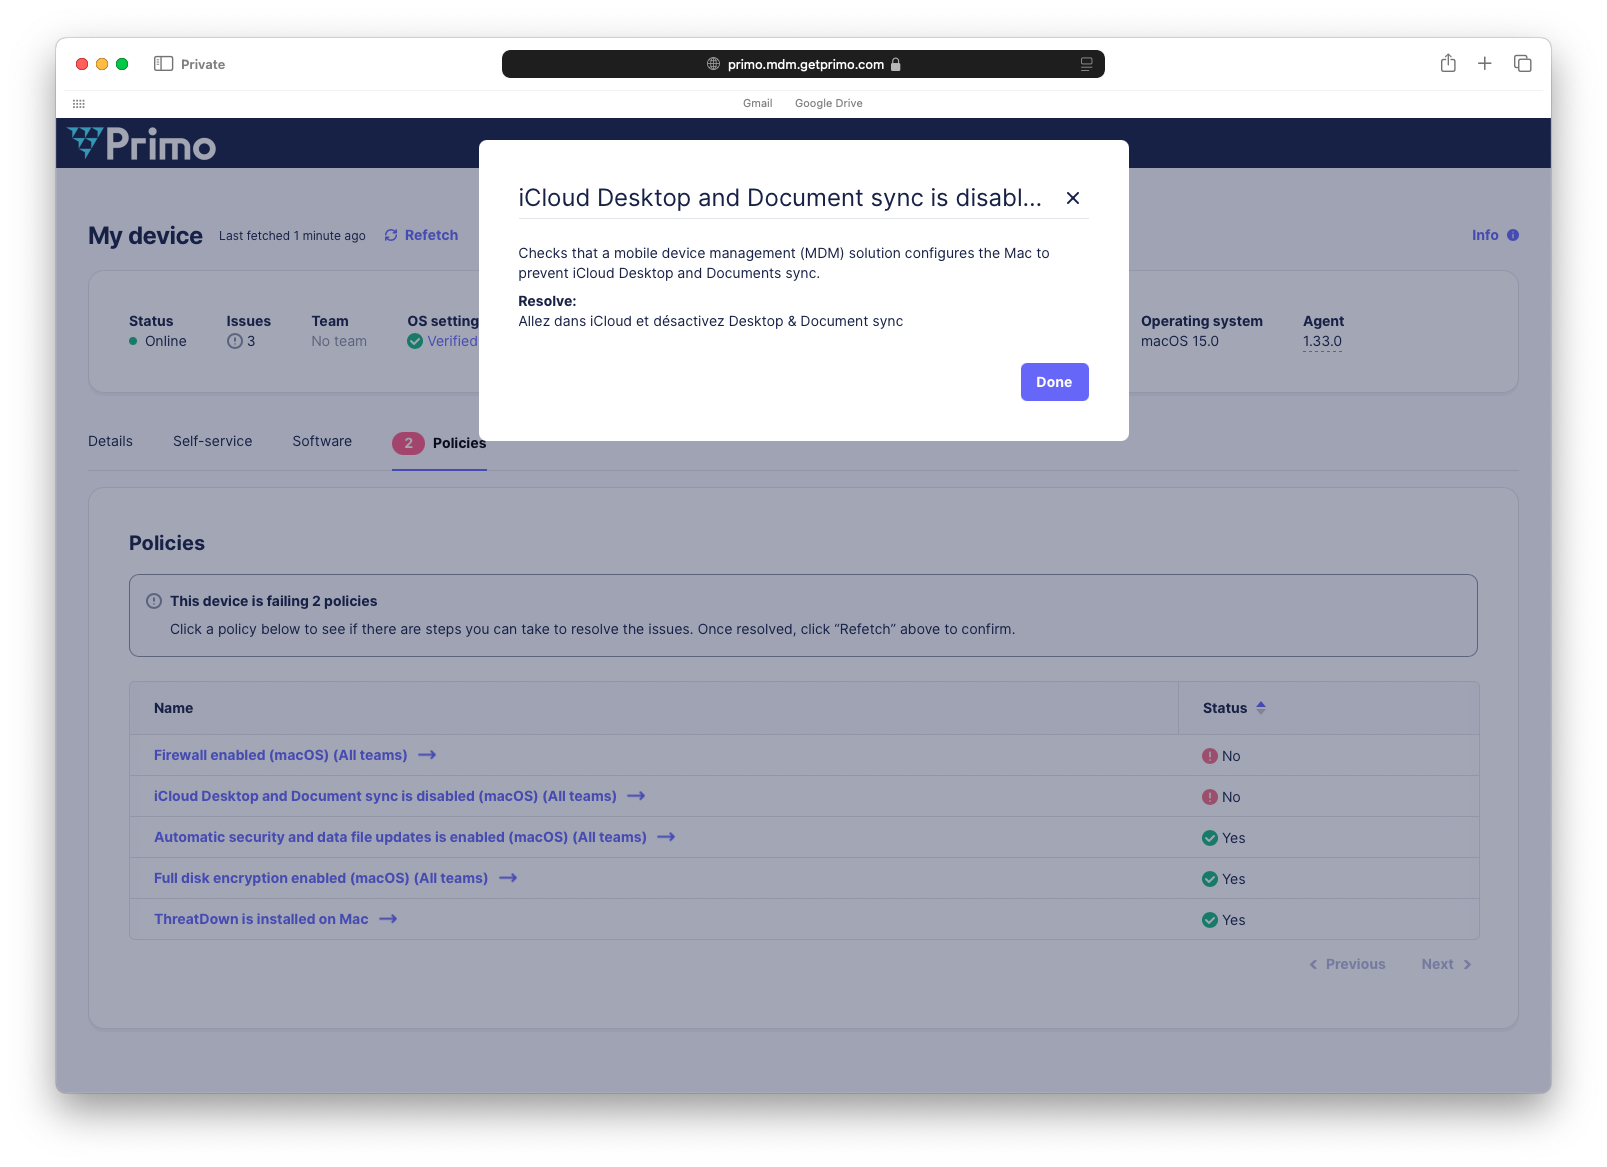This screenshot has width=1607, height=1167.
Task: Click arrow icon next to Firewall enabled
Action: (x=427, y=755)
